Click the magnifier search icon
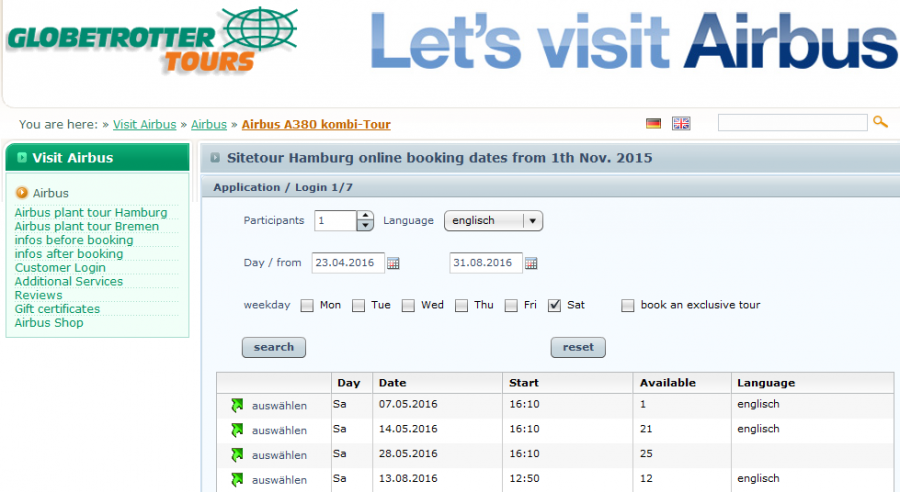The image size is (900, 492). pos(880,122)
